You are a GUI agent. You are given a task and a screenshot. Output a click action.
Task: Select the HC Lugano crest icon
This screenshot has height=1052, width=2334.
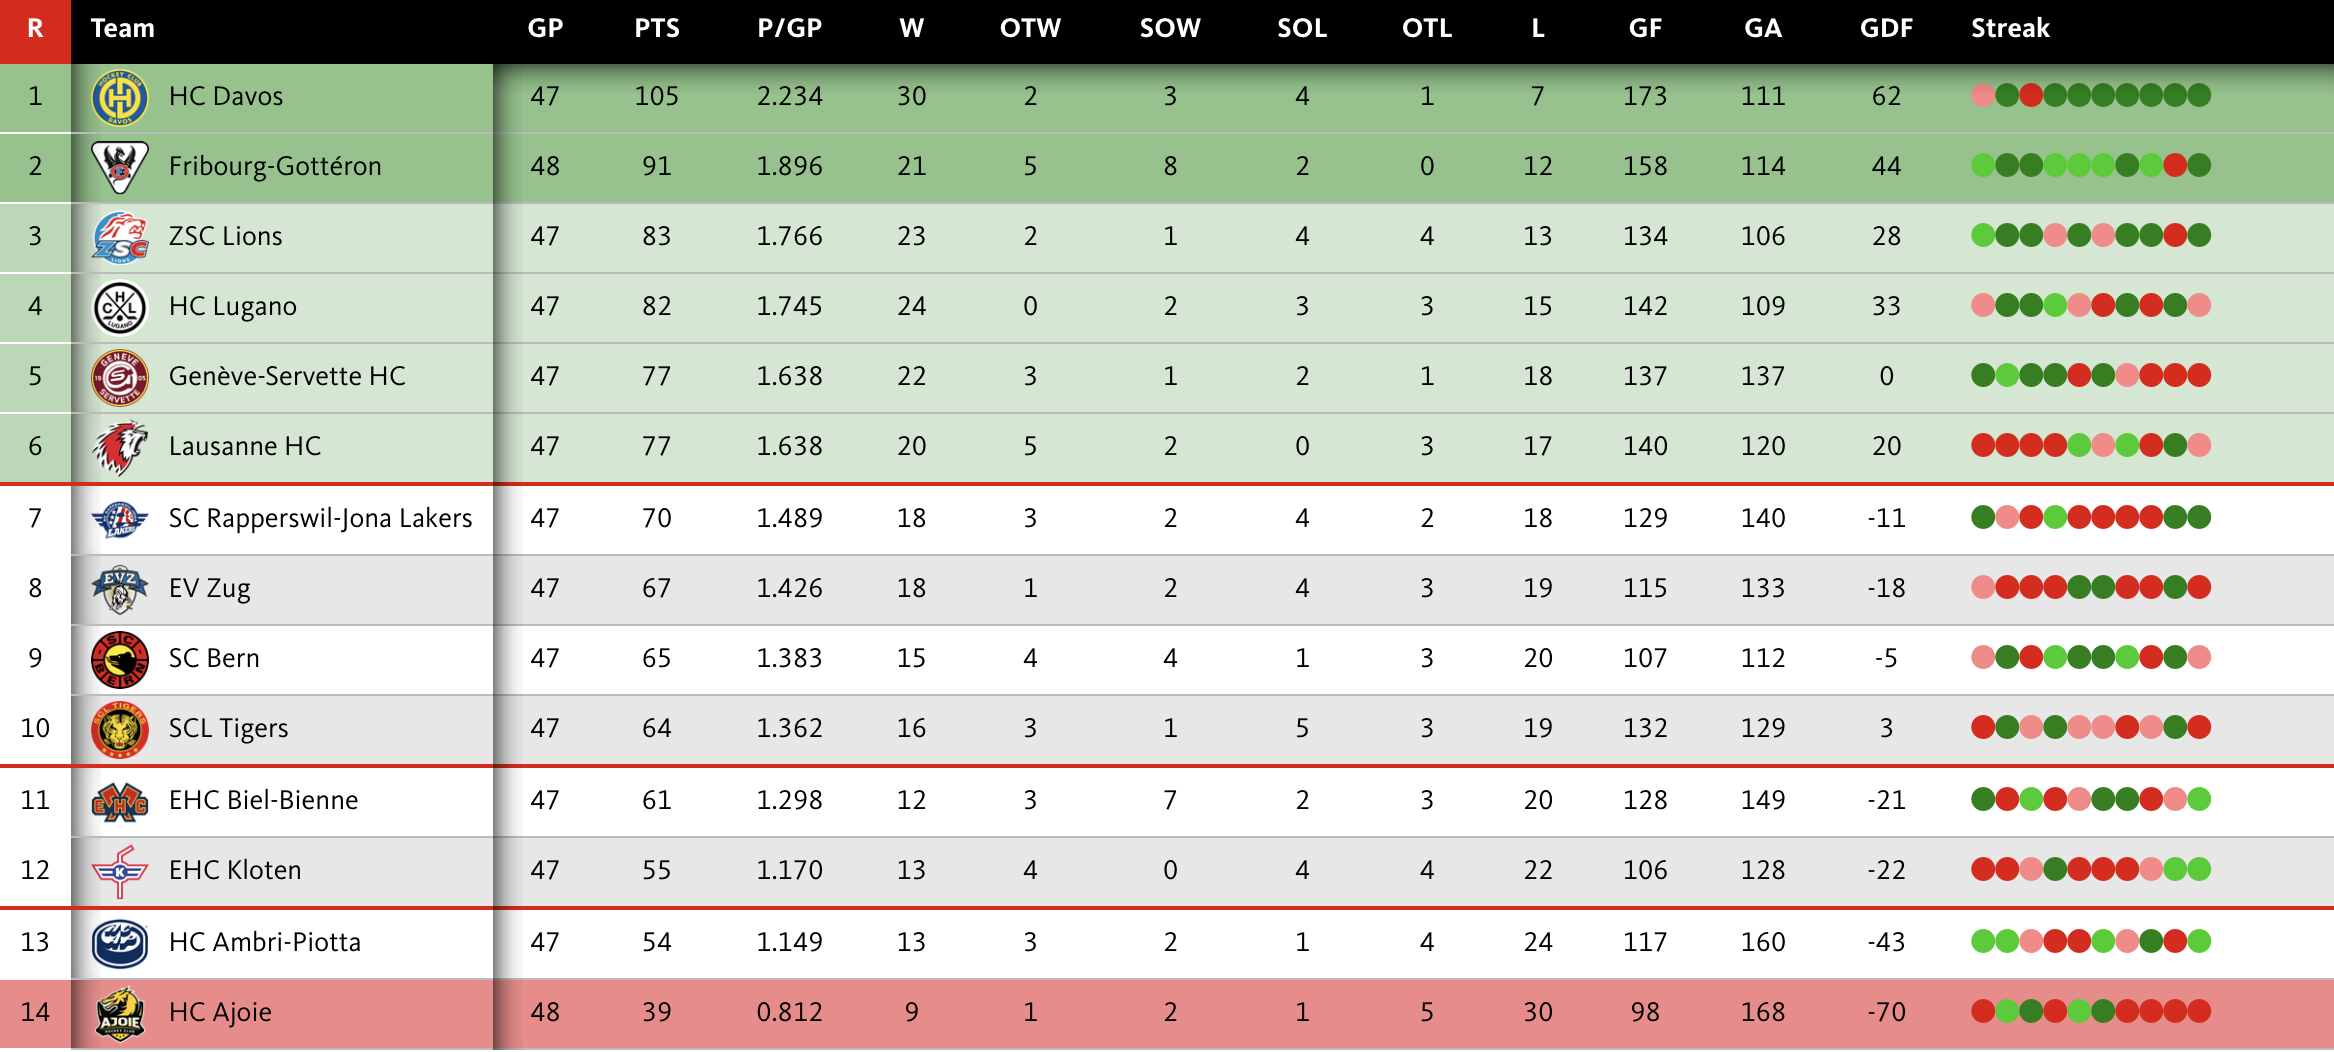[x=120, y=307]
